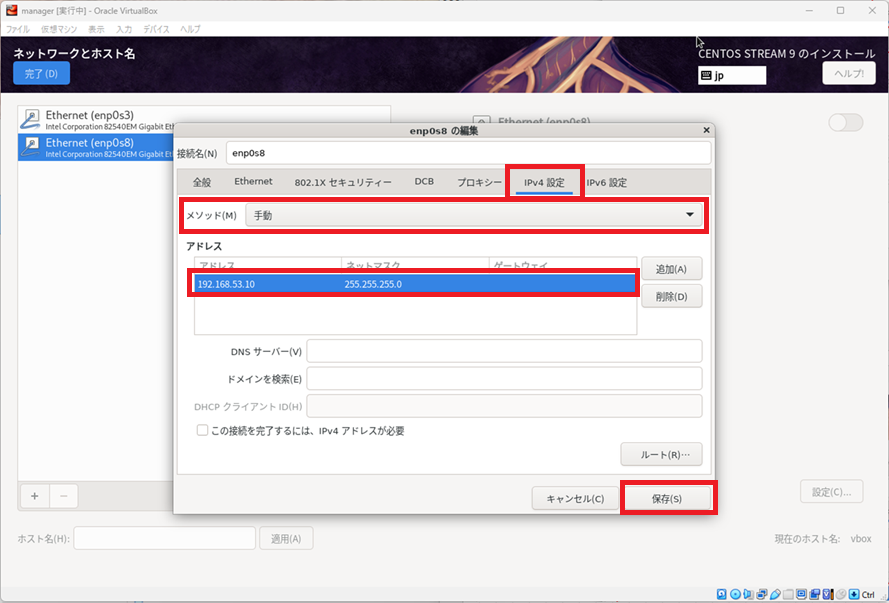889x603 pixels.
Task: Add a network device with plus button
Action: click(x=35, y=496)
